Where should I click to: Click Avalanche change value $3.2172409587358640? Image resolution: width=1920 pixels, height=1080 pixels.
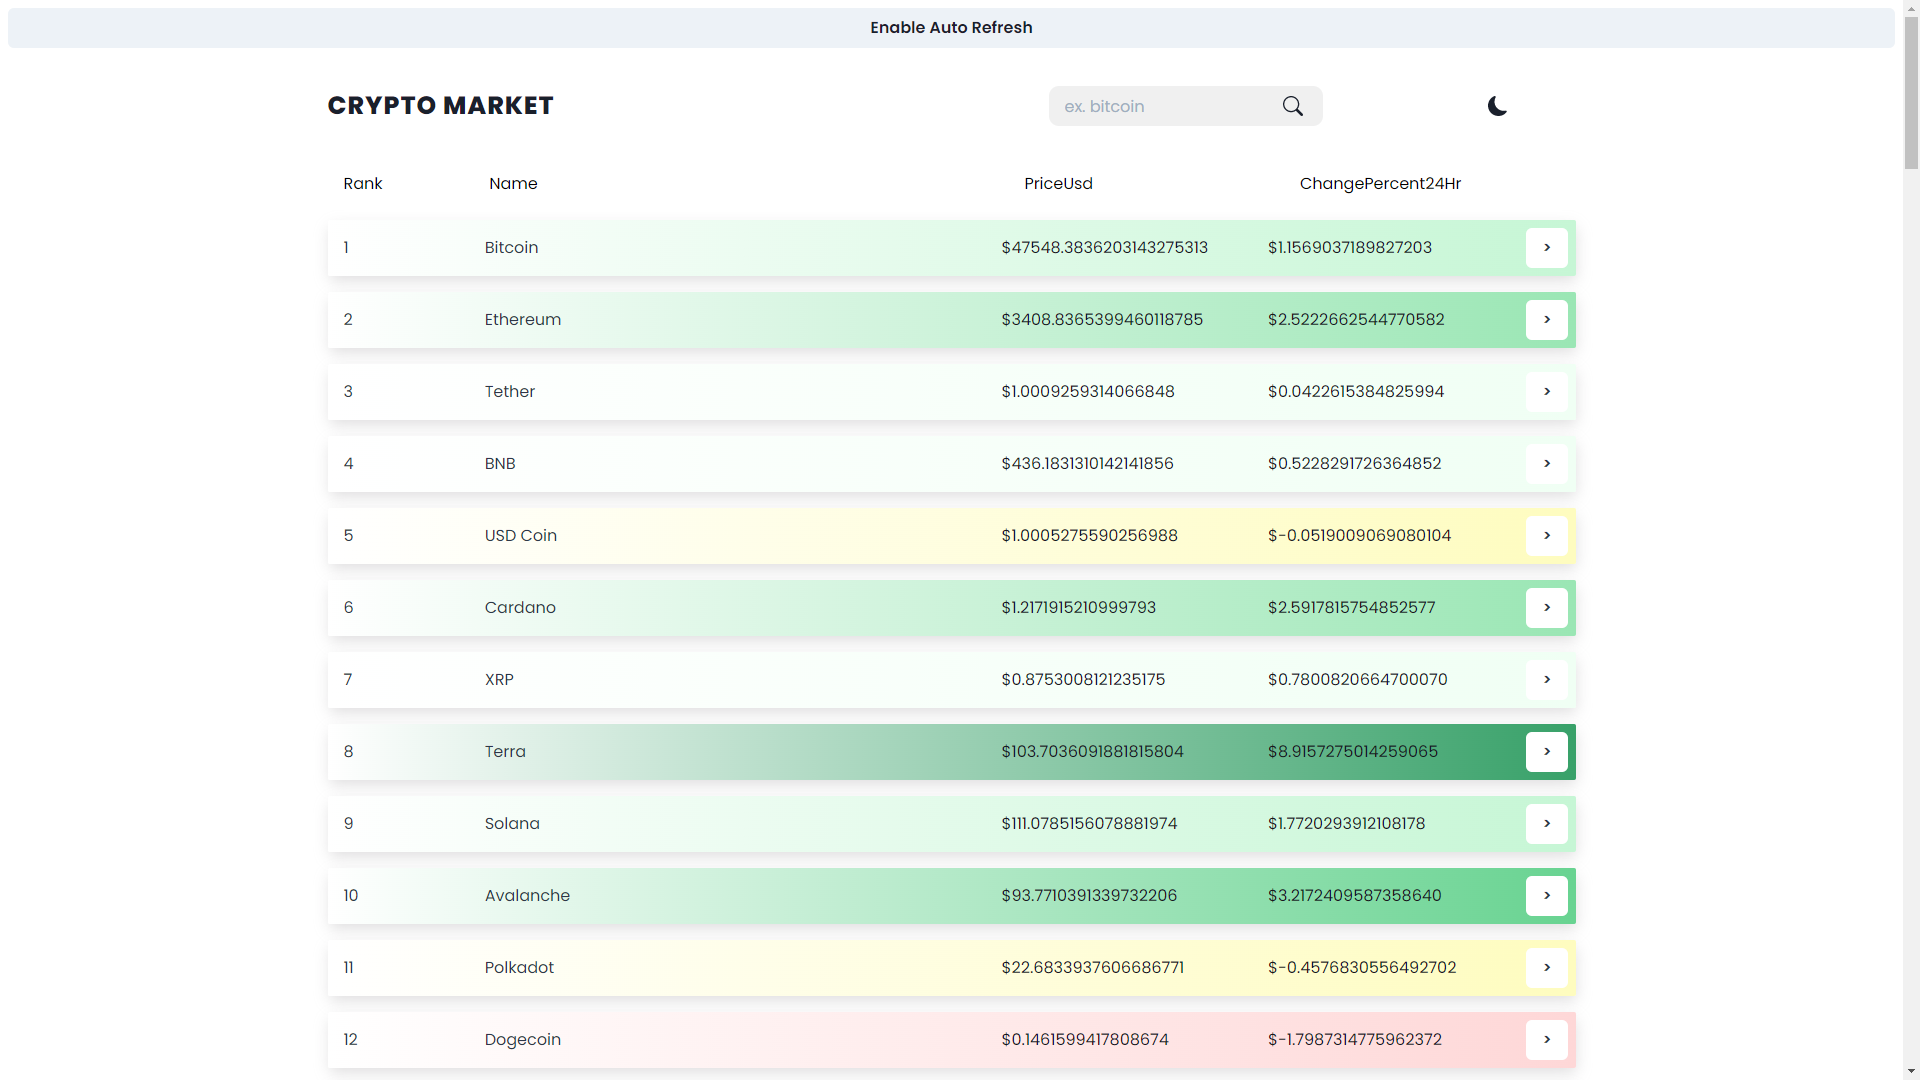(1354, 896)
